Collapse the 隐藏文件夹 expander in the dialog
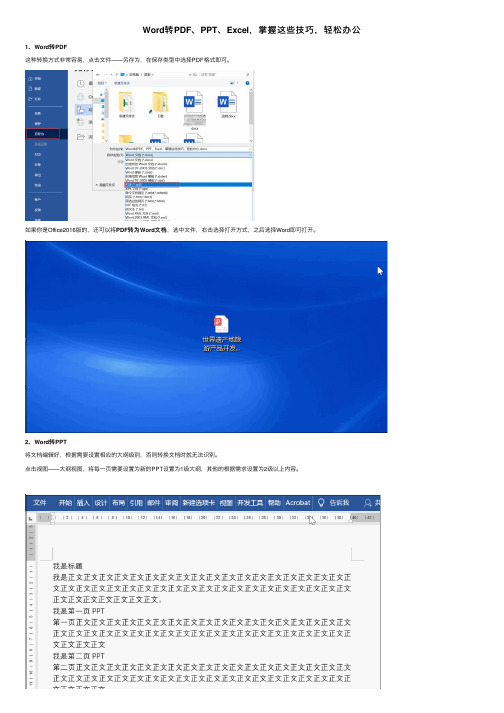 pyautogui.click(x=105, y=185)
